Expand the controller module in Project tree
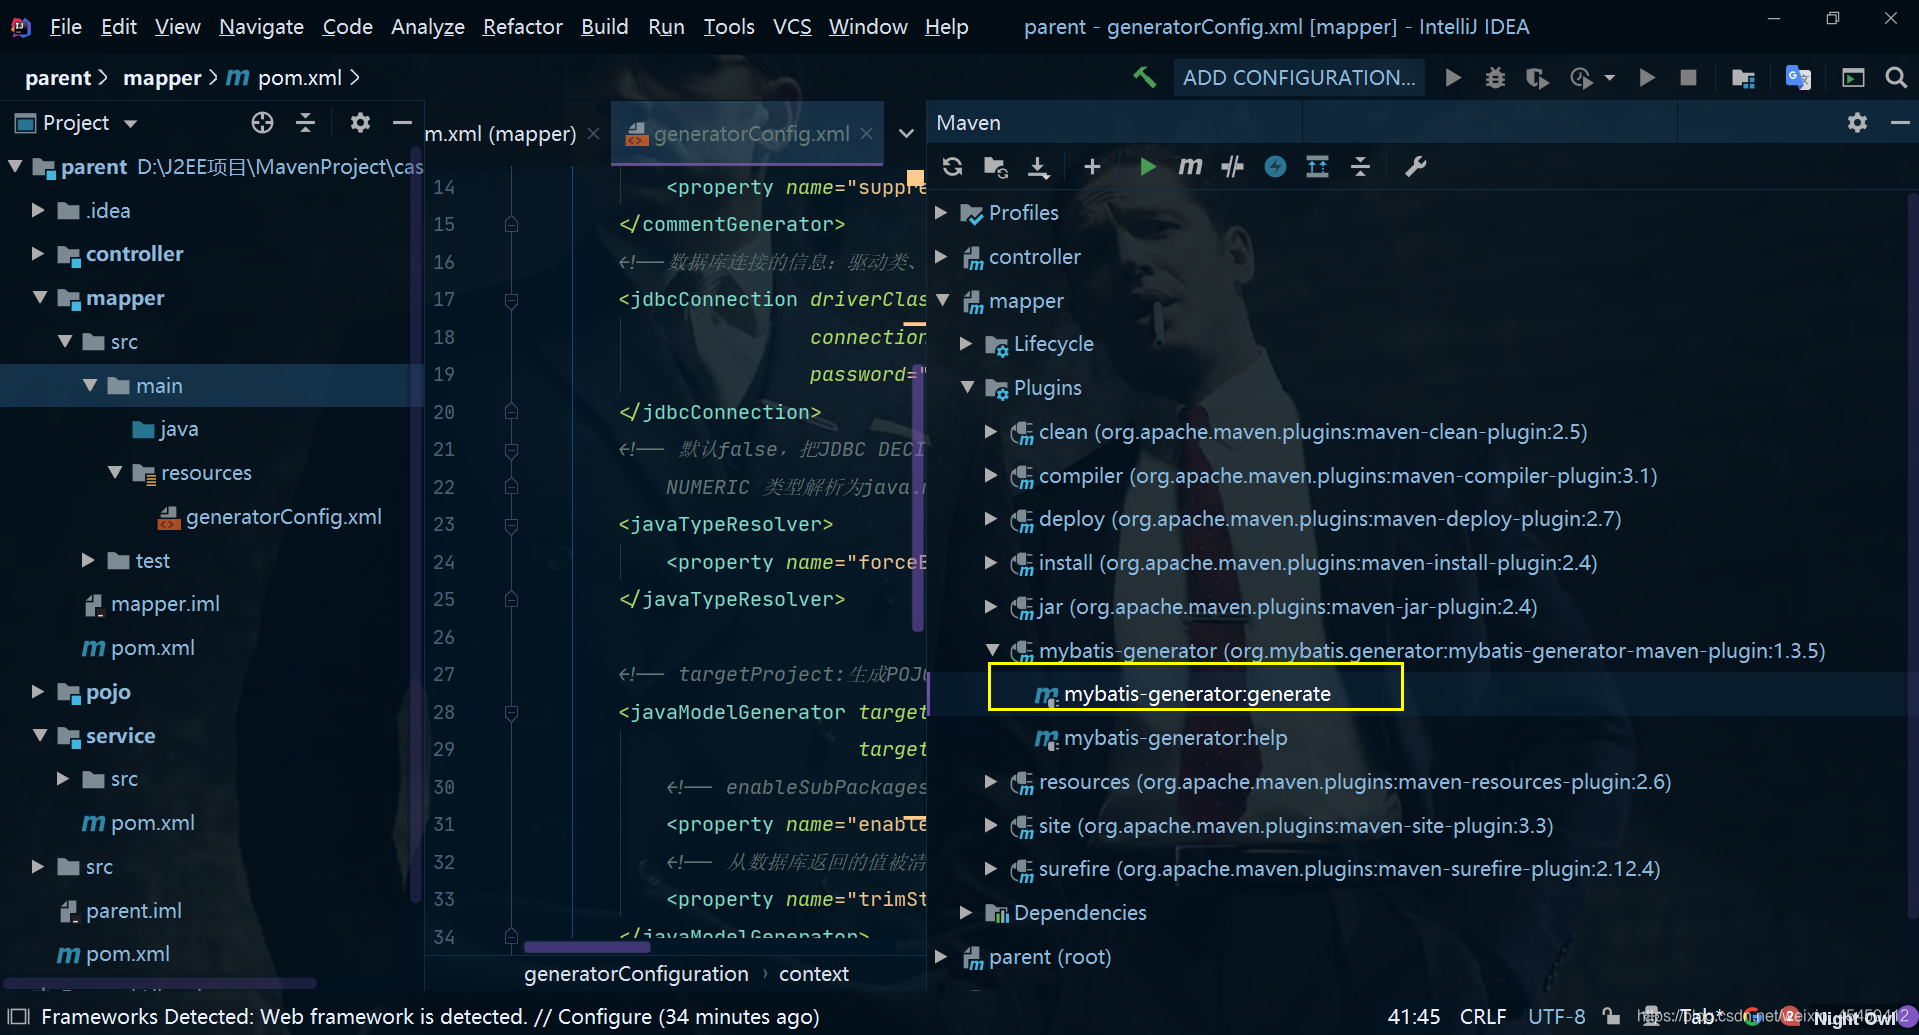The height and width of the screenshot is (1035, 1919). (38, 254)
